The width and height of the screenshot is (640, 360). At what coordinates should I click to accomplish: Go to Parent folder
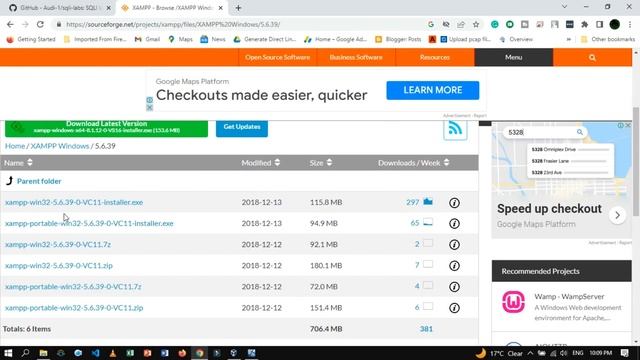click(x=39, y=181)
